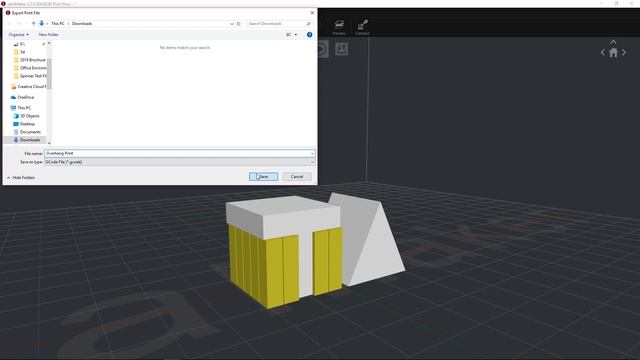The height and width of the screenshot is (360, 640).
Task: Open the change-view options dropdown
Action: (x=296, y=35)
